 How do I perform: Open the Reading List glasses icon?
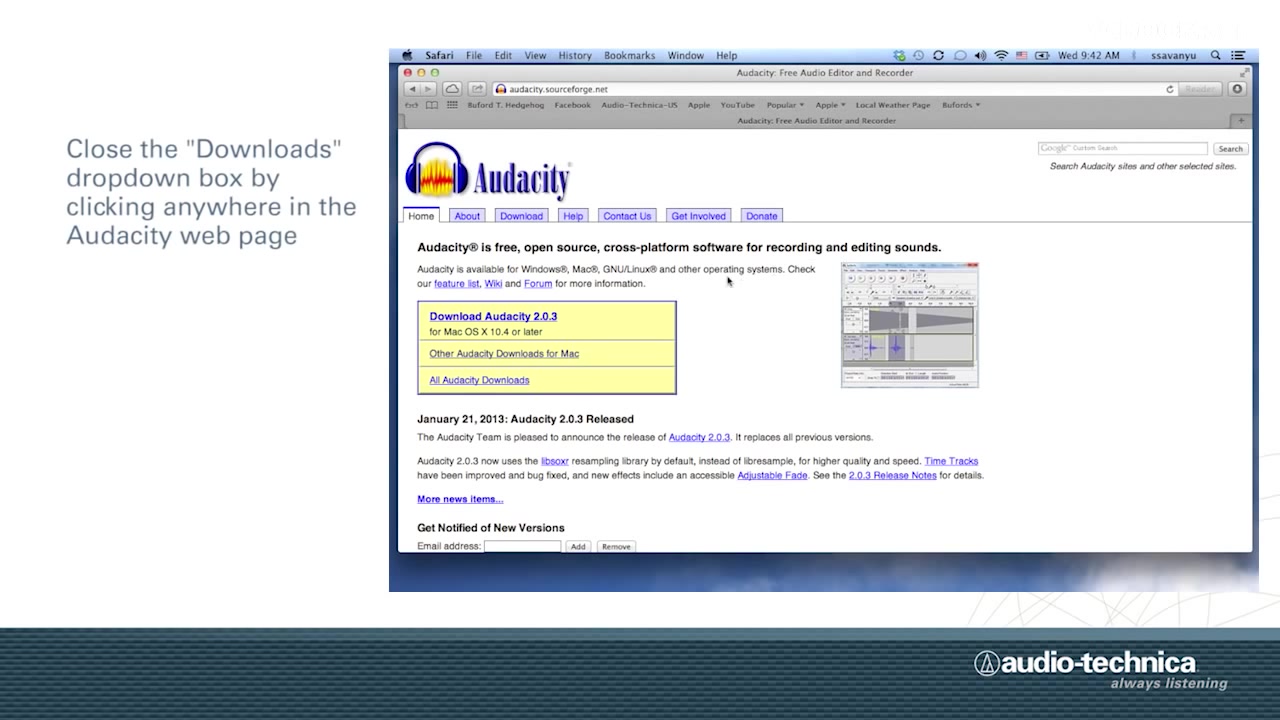(412, 105)
